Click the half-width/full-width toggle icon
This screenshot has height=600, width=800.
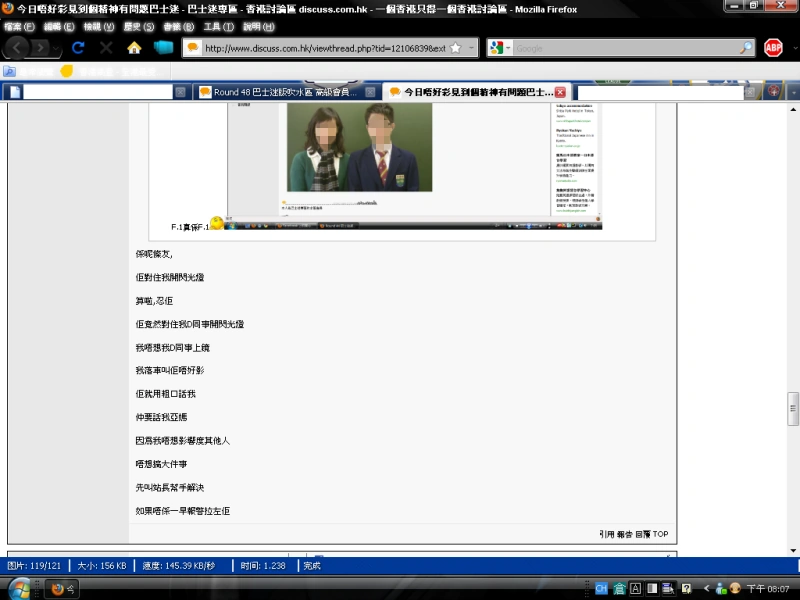[x=652, y=589]
